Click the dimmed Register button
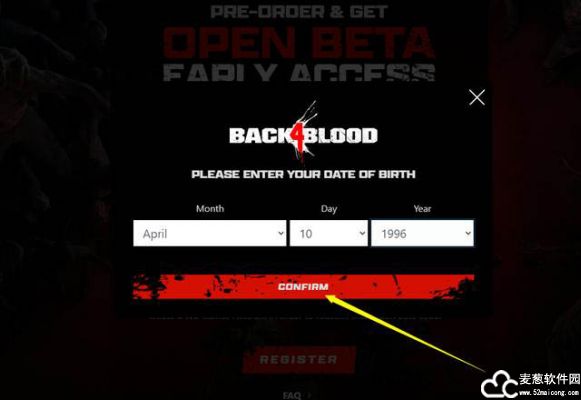 point(299,360)
